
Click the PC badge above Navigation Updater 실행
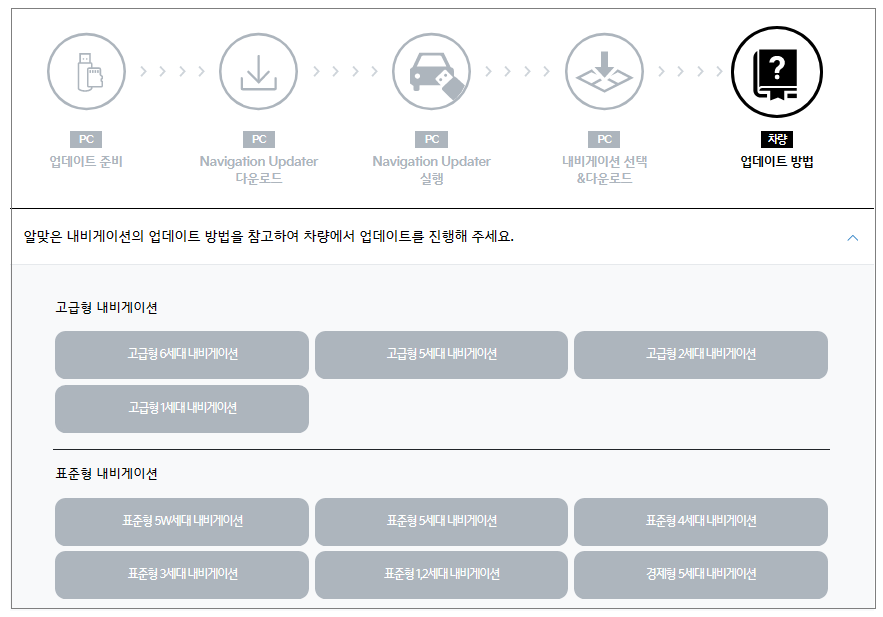click(x=431, y=139)
